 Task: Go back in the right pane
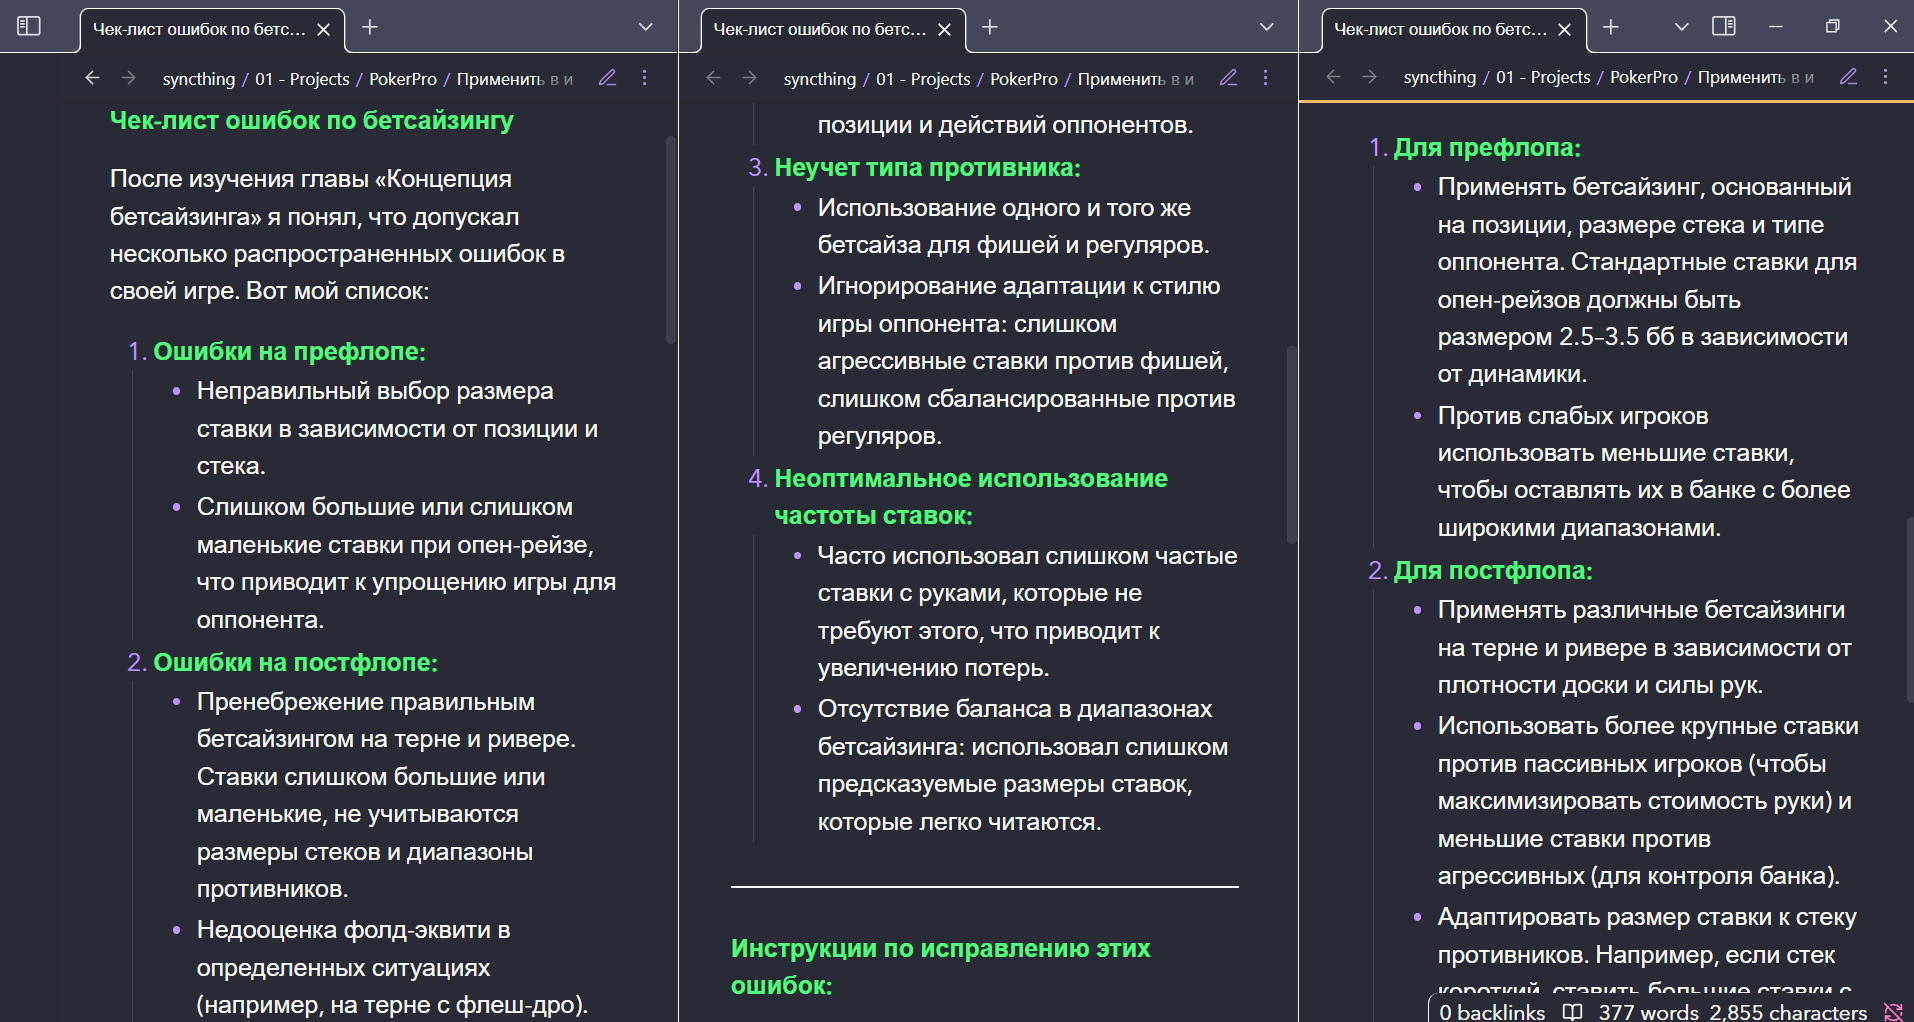[1333, 77]
